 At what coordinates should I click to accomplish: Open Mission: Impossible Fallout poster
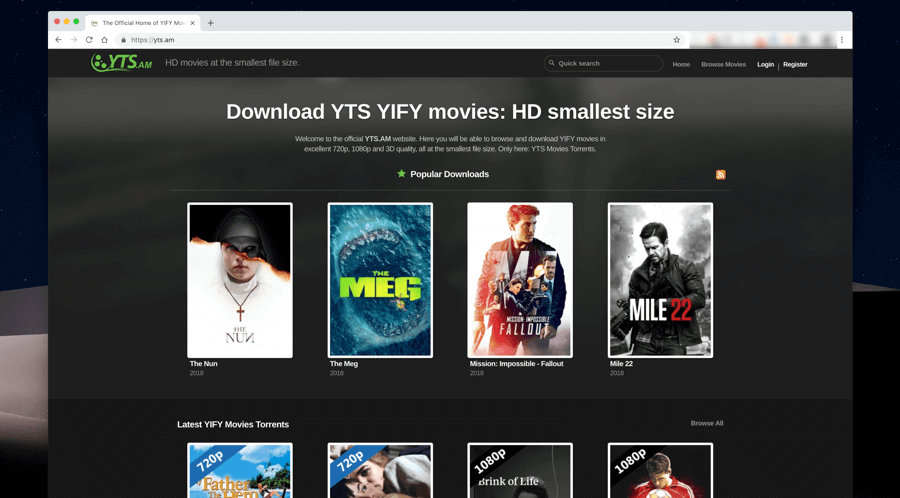point(520,280)
